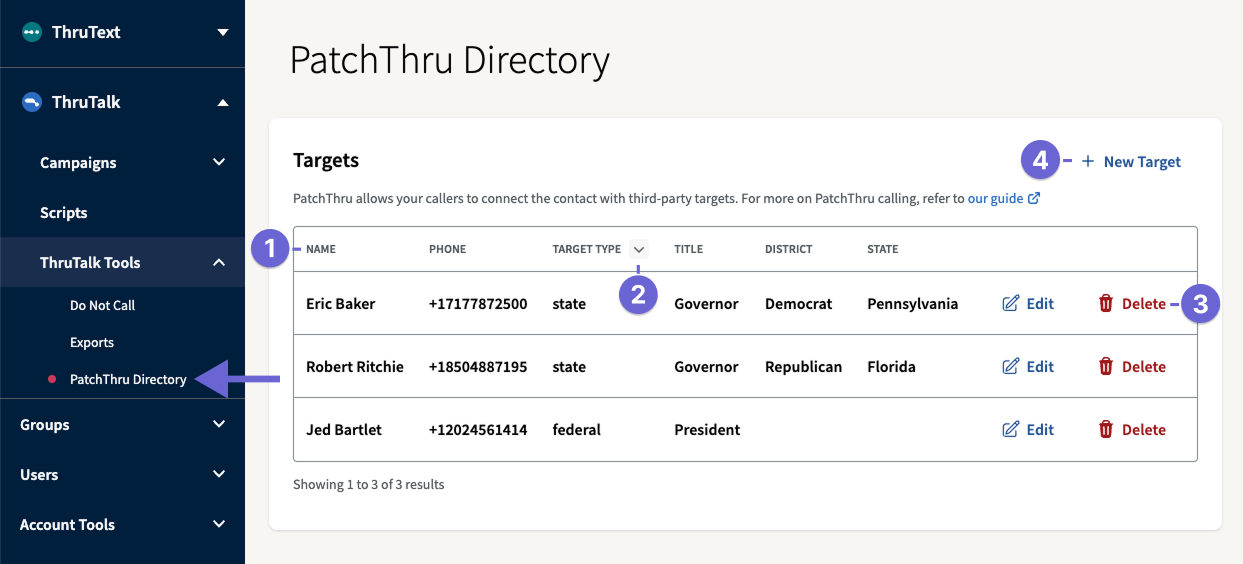Select PatchThru Directory in sidebar
The height and width of the screenshot is (564, 1243).
pyautogui.click(x=128, y=379)
